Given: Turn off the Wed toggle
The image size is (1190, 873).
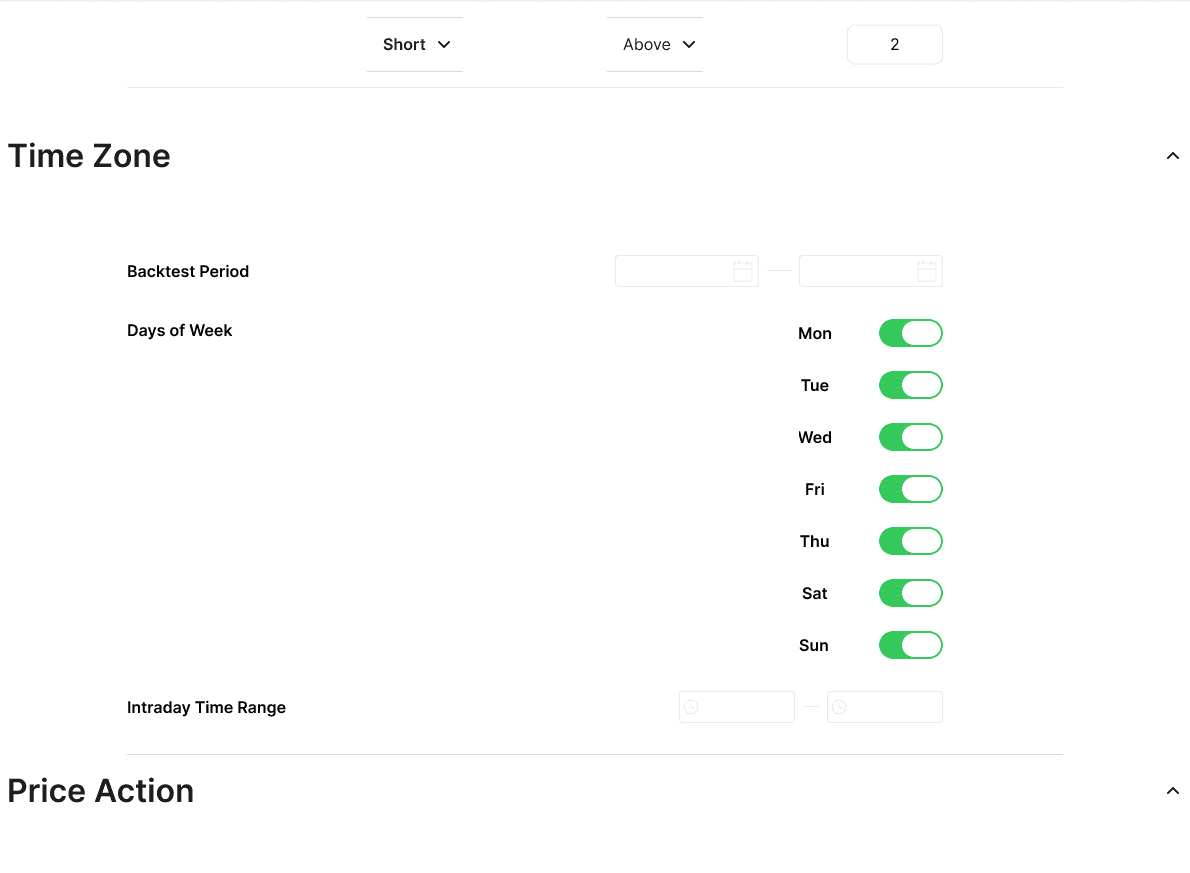Looking at the screenshot, I should coord(910,437).
